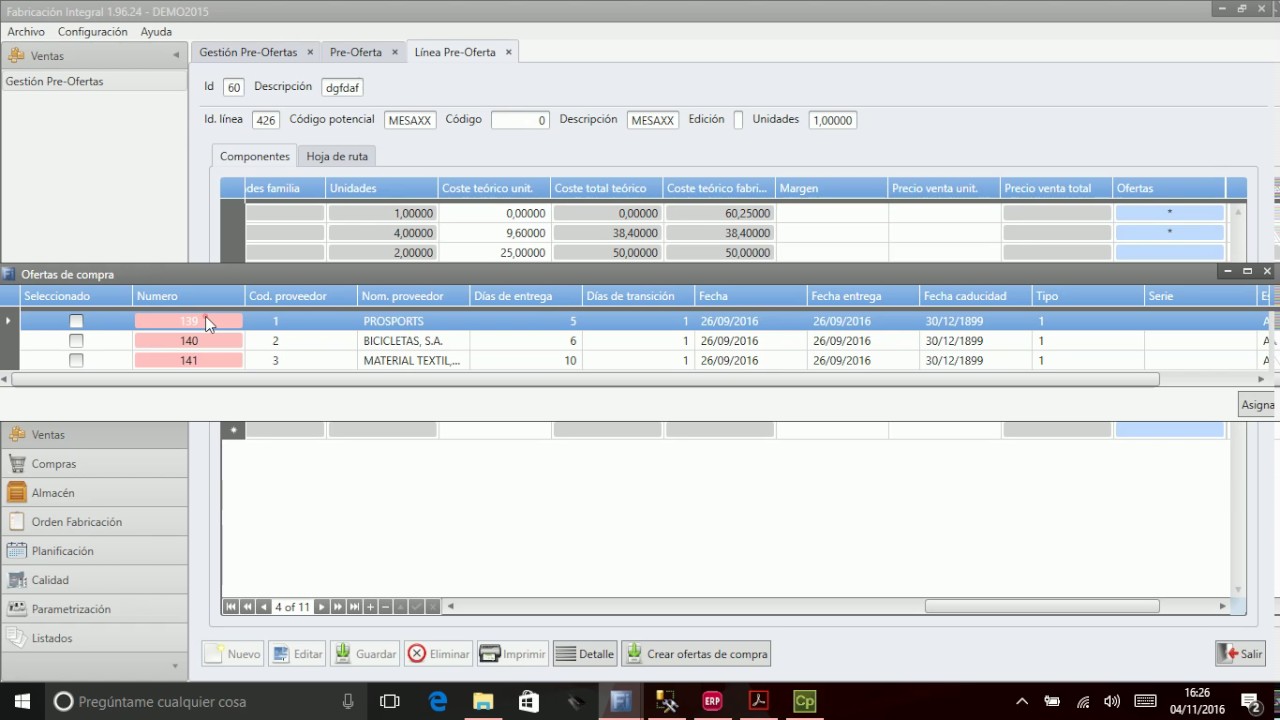Image resolution: width=1280 pixels, height=720 pixels.
Task: Tick Seleccionado checkbox for offer 139
Action: (76, 321)
